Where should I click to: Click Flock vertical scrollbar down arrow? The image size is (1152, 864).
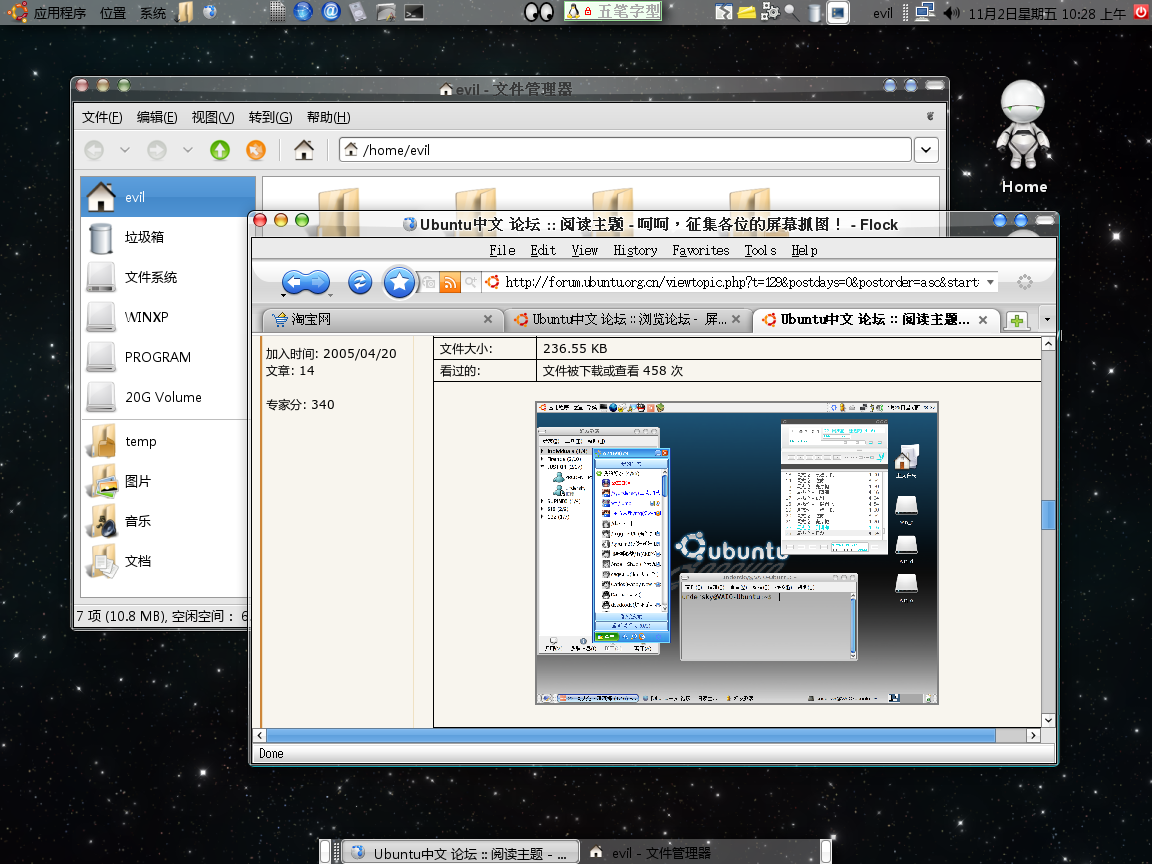(x=1048, y=720)
